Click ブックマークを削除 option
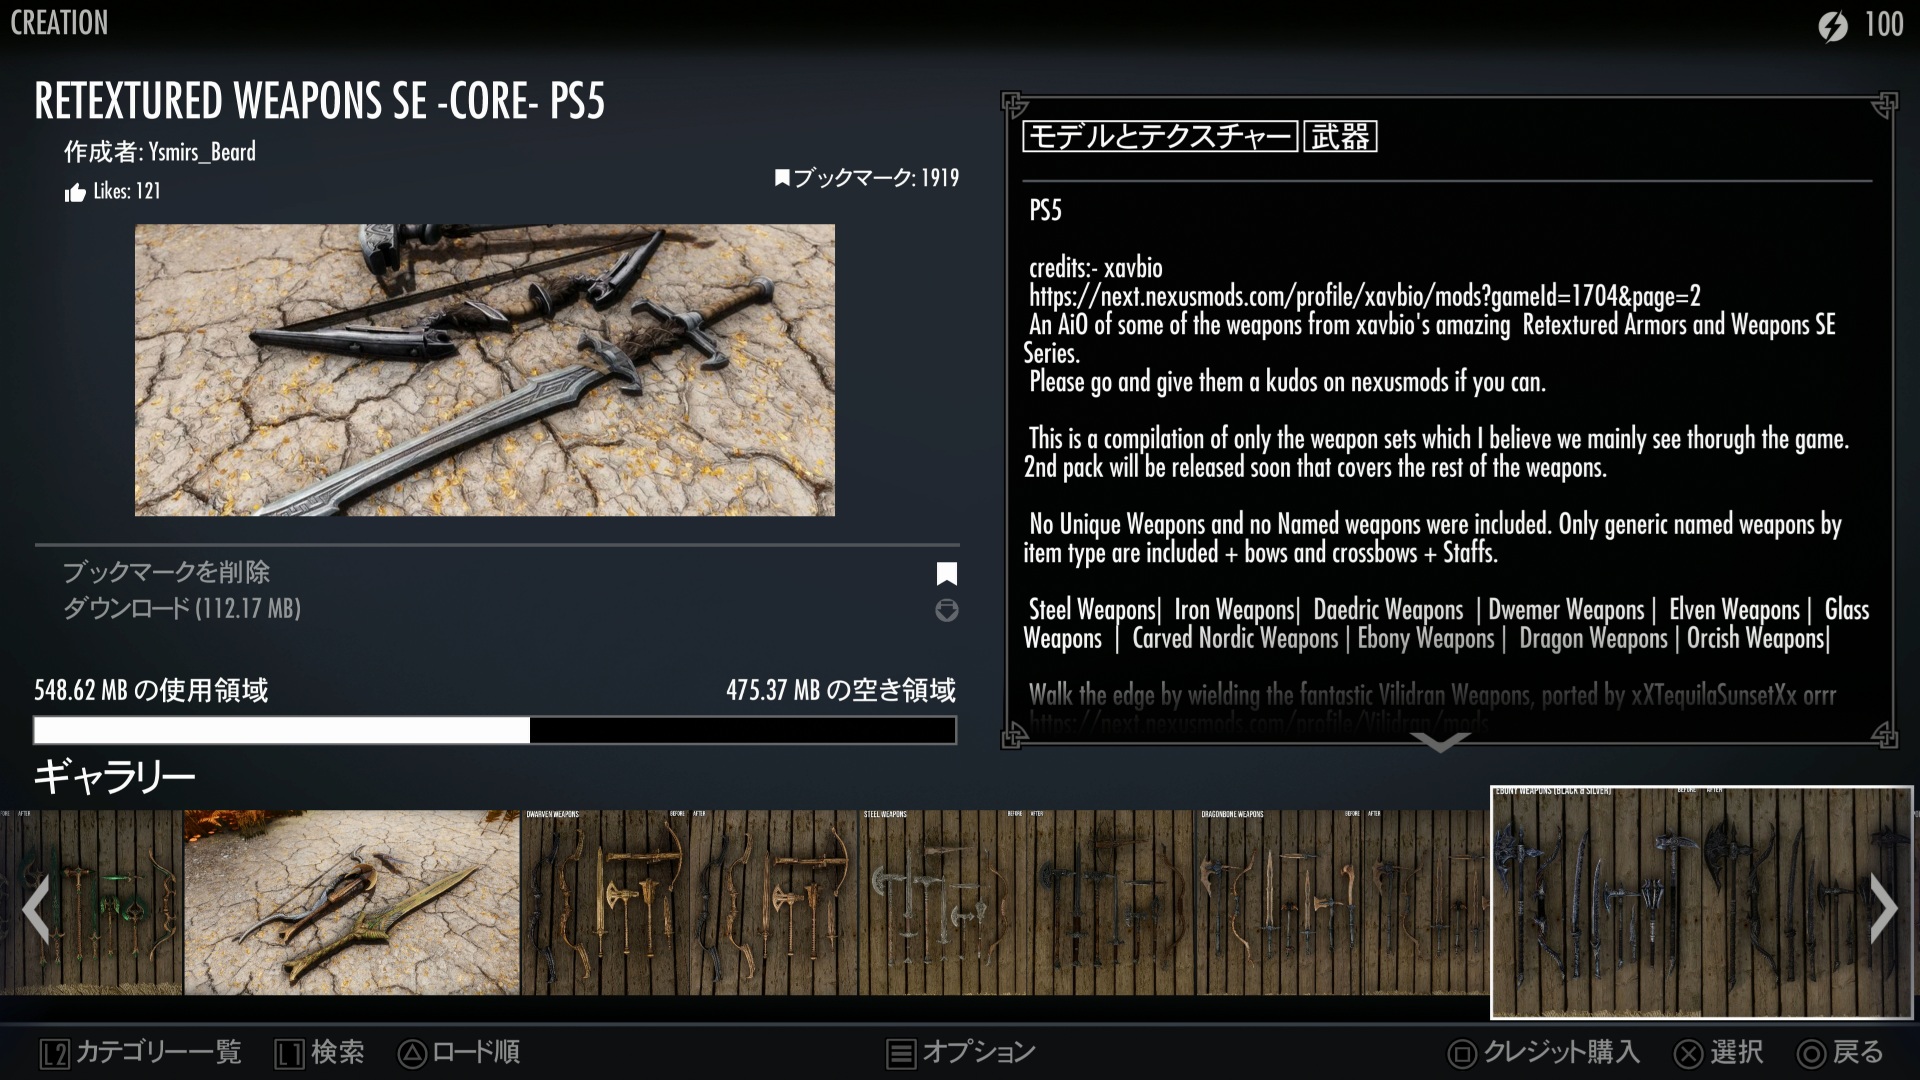Image resolution: width=1920 pixels, height=1080 pixels. tap(167, 572)
